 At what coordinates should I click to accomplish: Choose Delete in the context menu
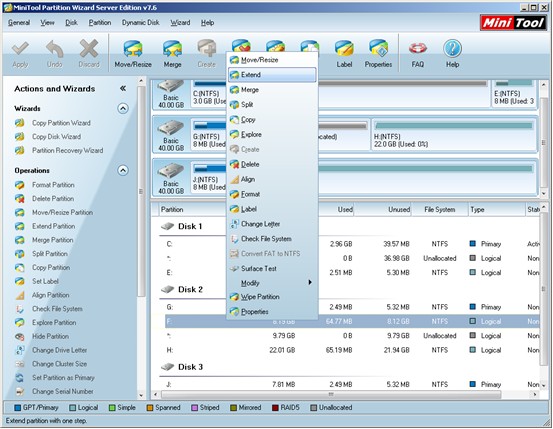pyautogui.click(x=272, y=164)
